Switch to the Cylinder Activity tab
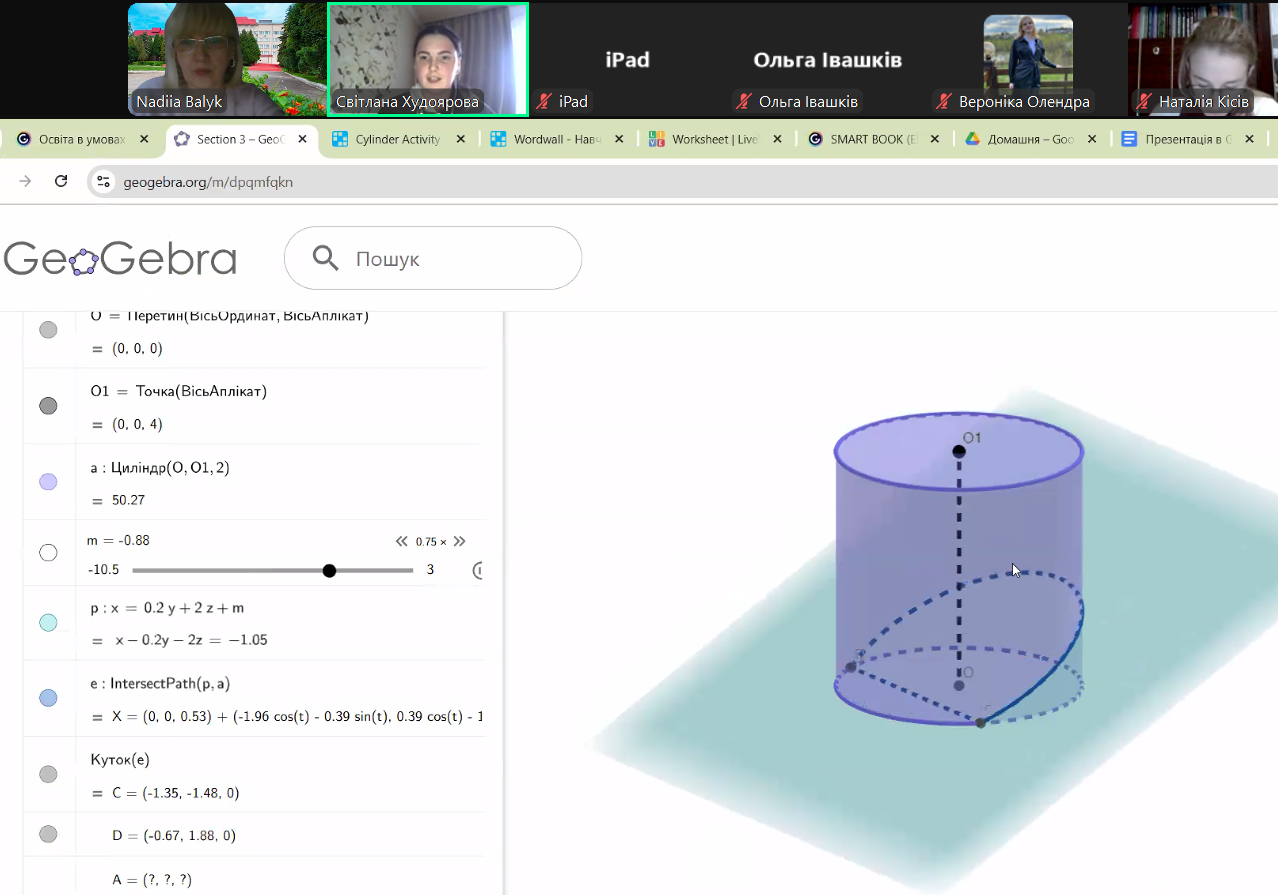The width and height of the screenshot is (1278, 895). [x=397, y=139]
